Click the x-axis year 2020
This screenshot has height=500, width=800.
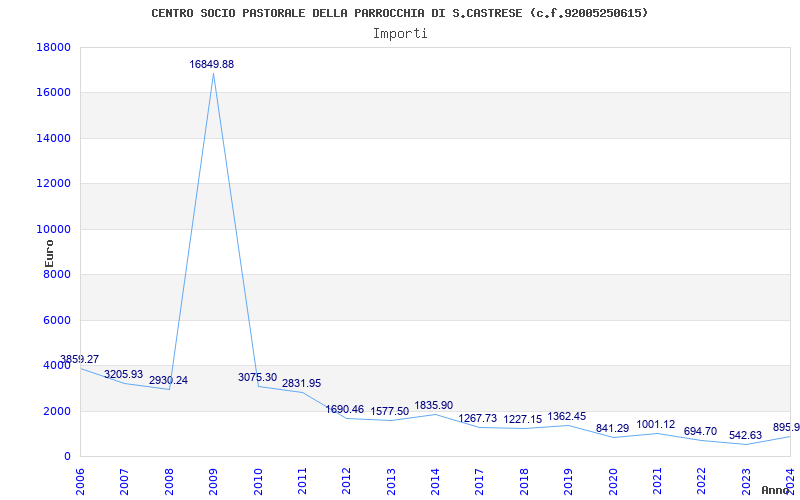point(613,481)
